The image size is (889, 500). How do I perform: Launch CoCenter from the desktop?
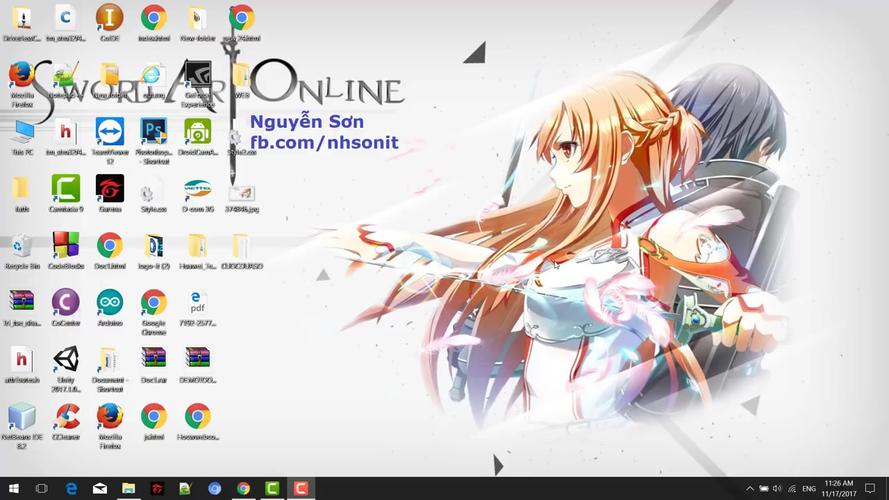[66, 302]
